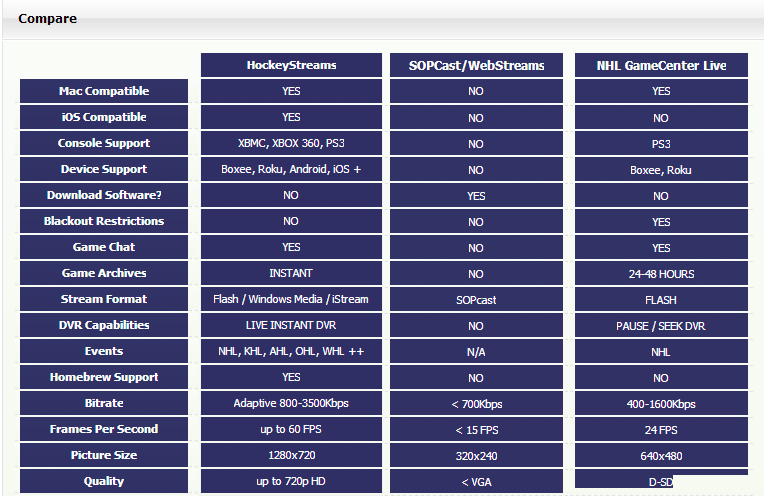Image resolution: width=764 pixels, height=496 pixels.
Task: Click the '< 700Kbps' cell
Action: click(x=476, y=403)
